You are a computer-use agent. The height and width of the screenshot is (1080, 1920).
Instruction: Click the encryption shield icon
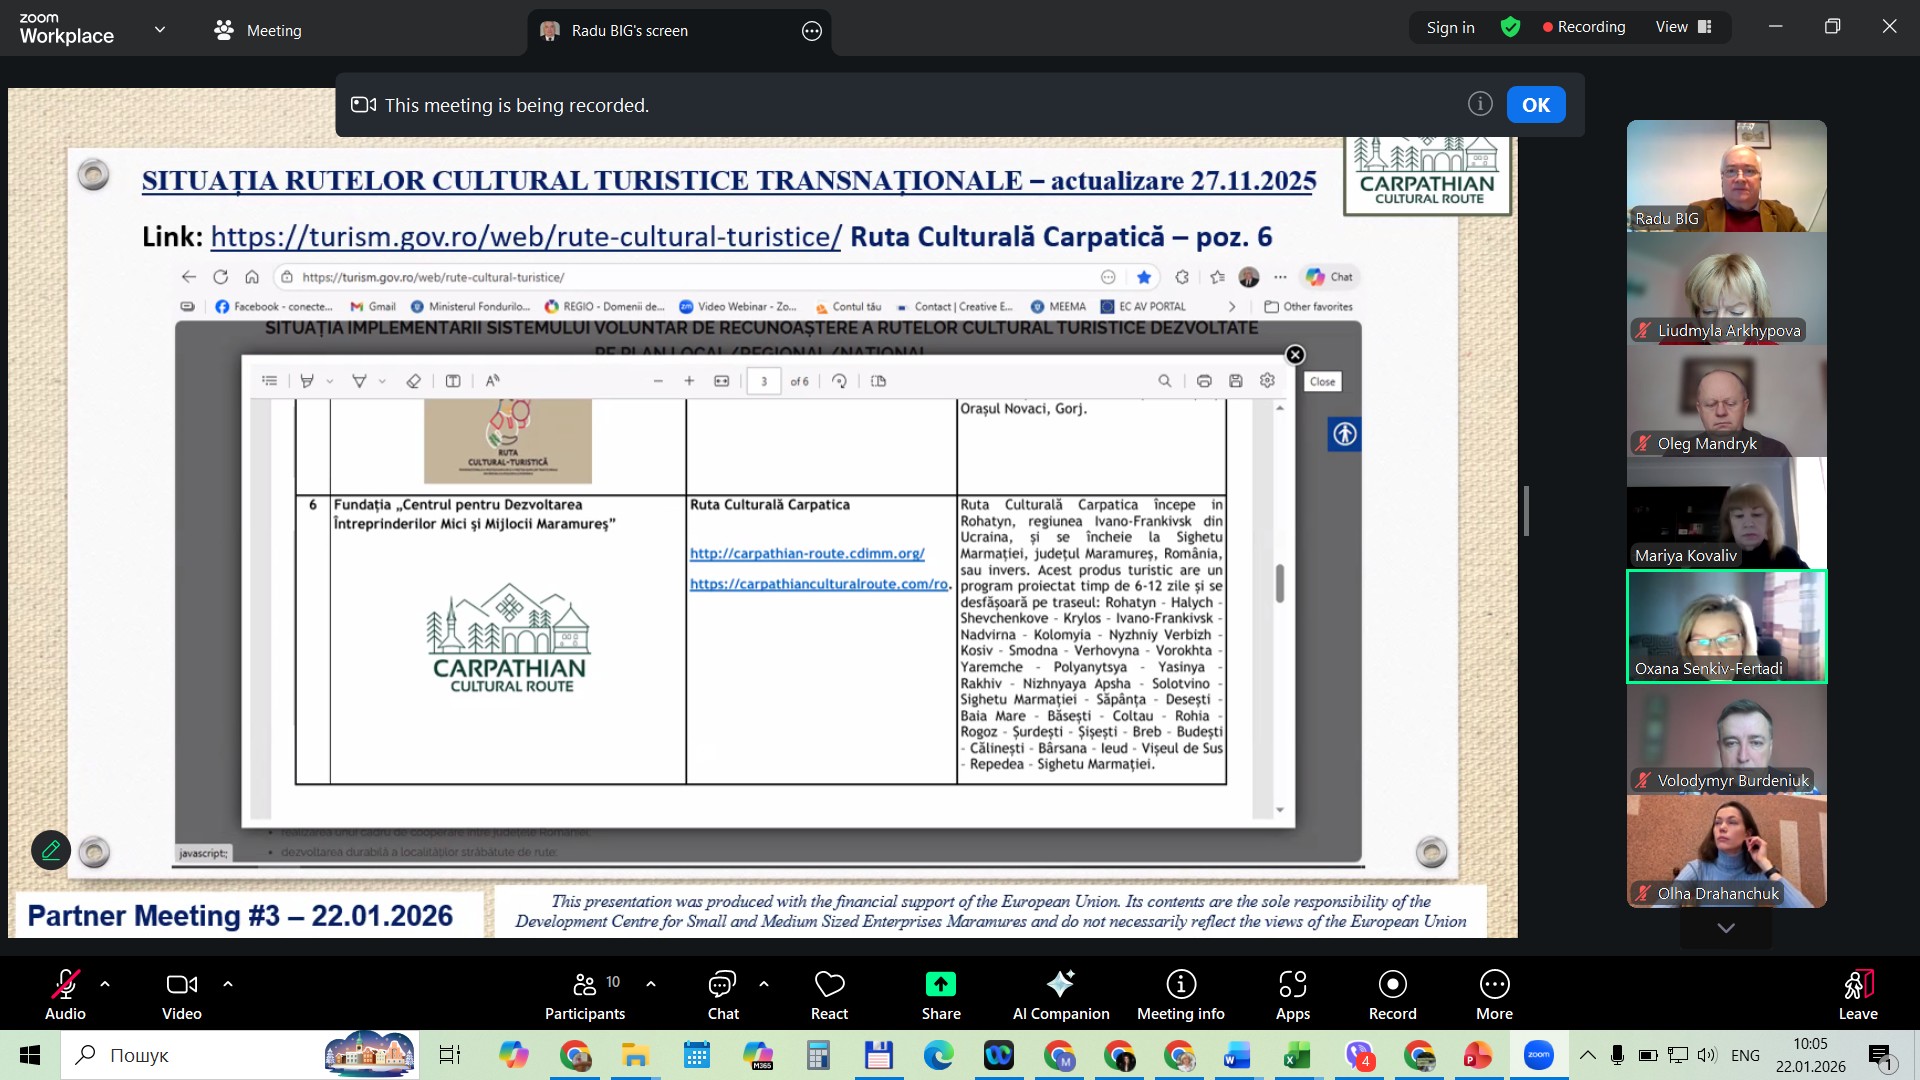tap(1510, 27)
